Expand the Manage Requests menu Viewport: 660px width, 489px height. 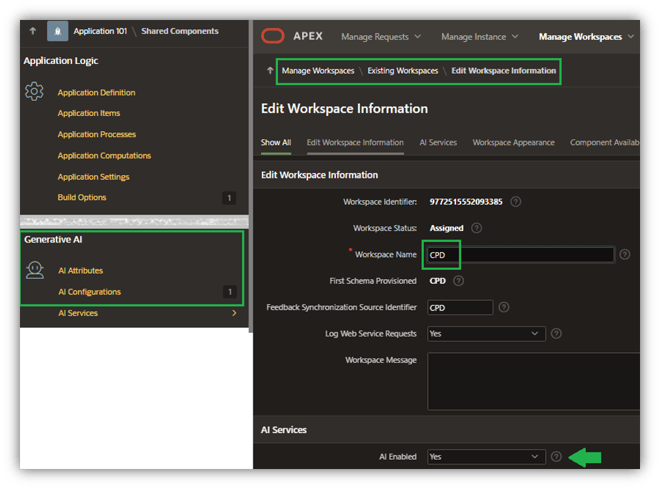tap(380, 37)
